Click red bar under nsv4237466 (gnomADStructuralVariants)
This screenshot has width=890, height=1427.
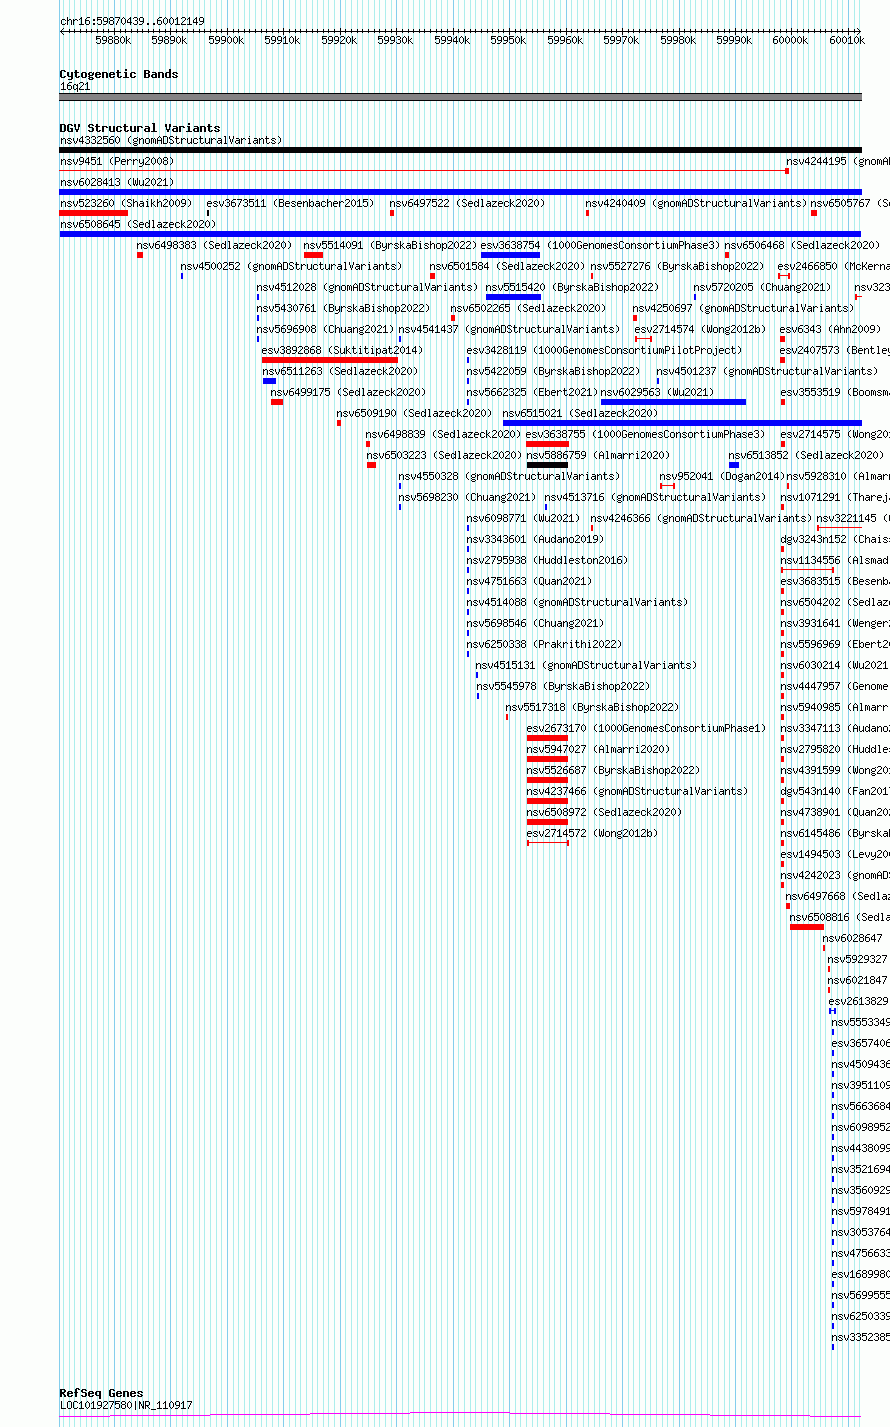pos(547,801)
